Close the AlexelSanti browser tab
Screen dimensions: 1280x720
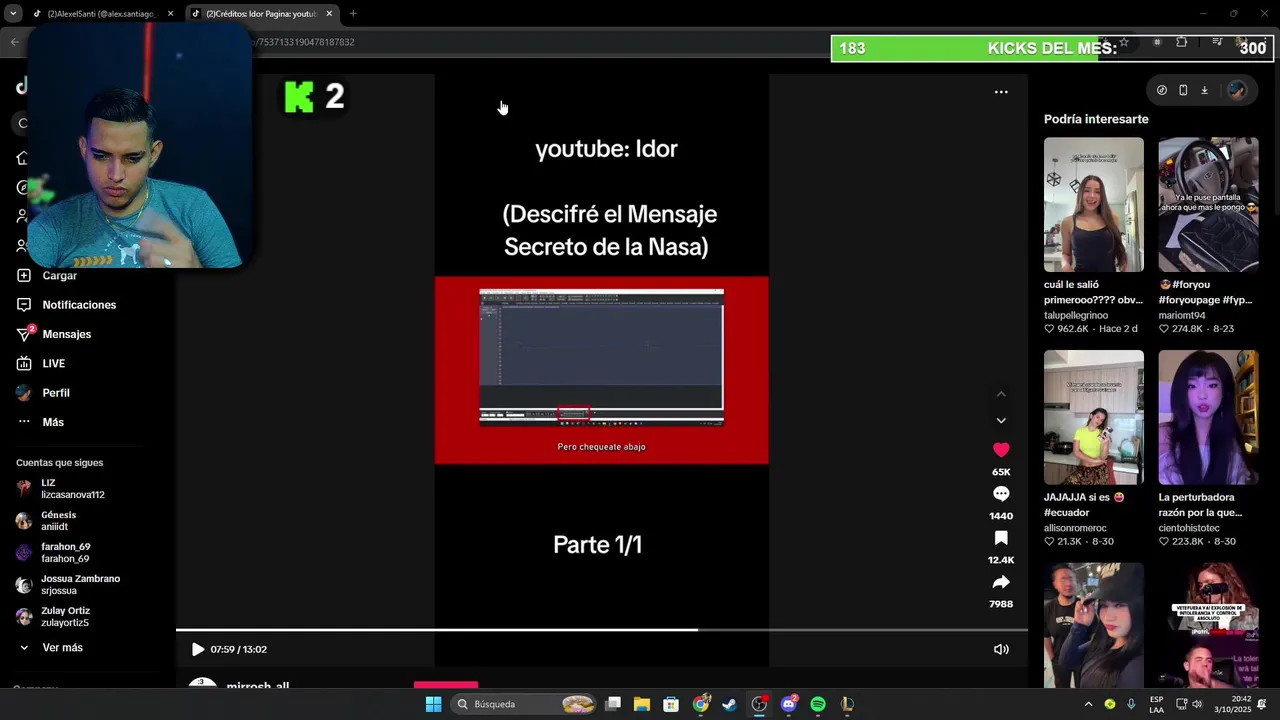tap(170, 14)
